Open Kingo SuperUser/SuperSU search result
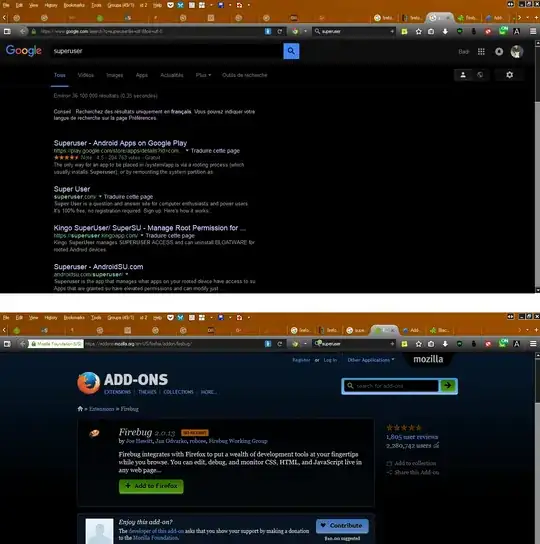540x544 pixels. 150,228
